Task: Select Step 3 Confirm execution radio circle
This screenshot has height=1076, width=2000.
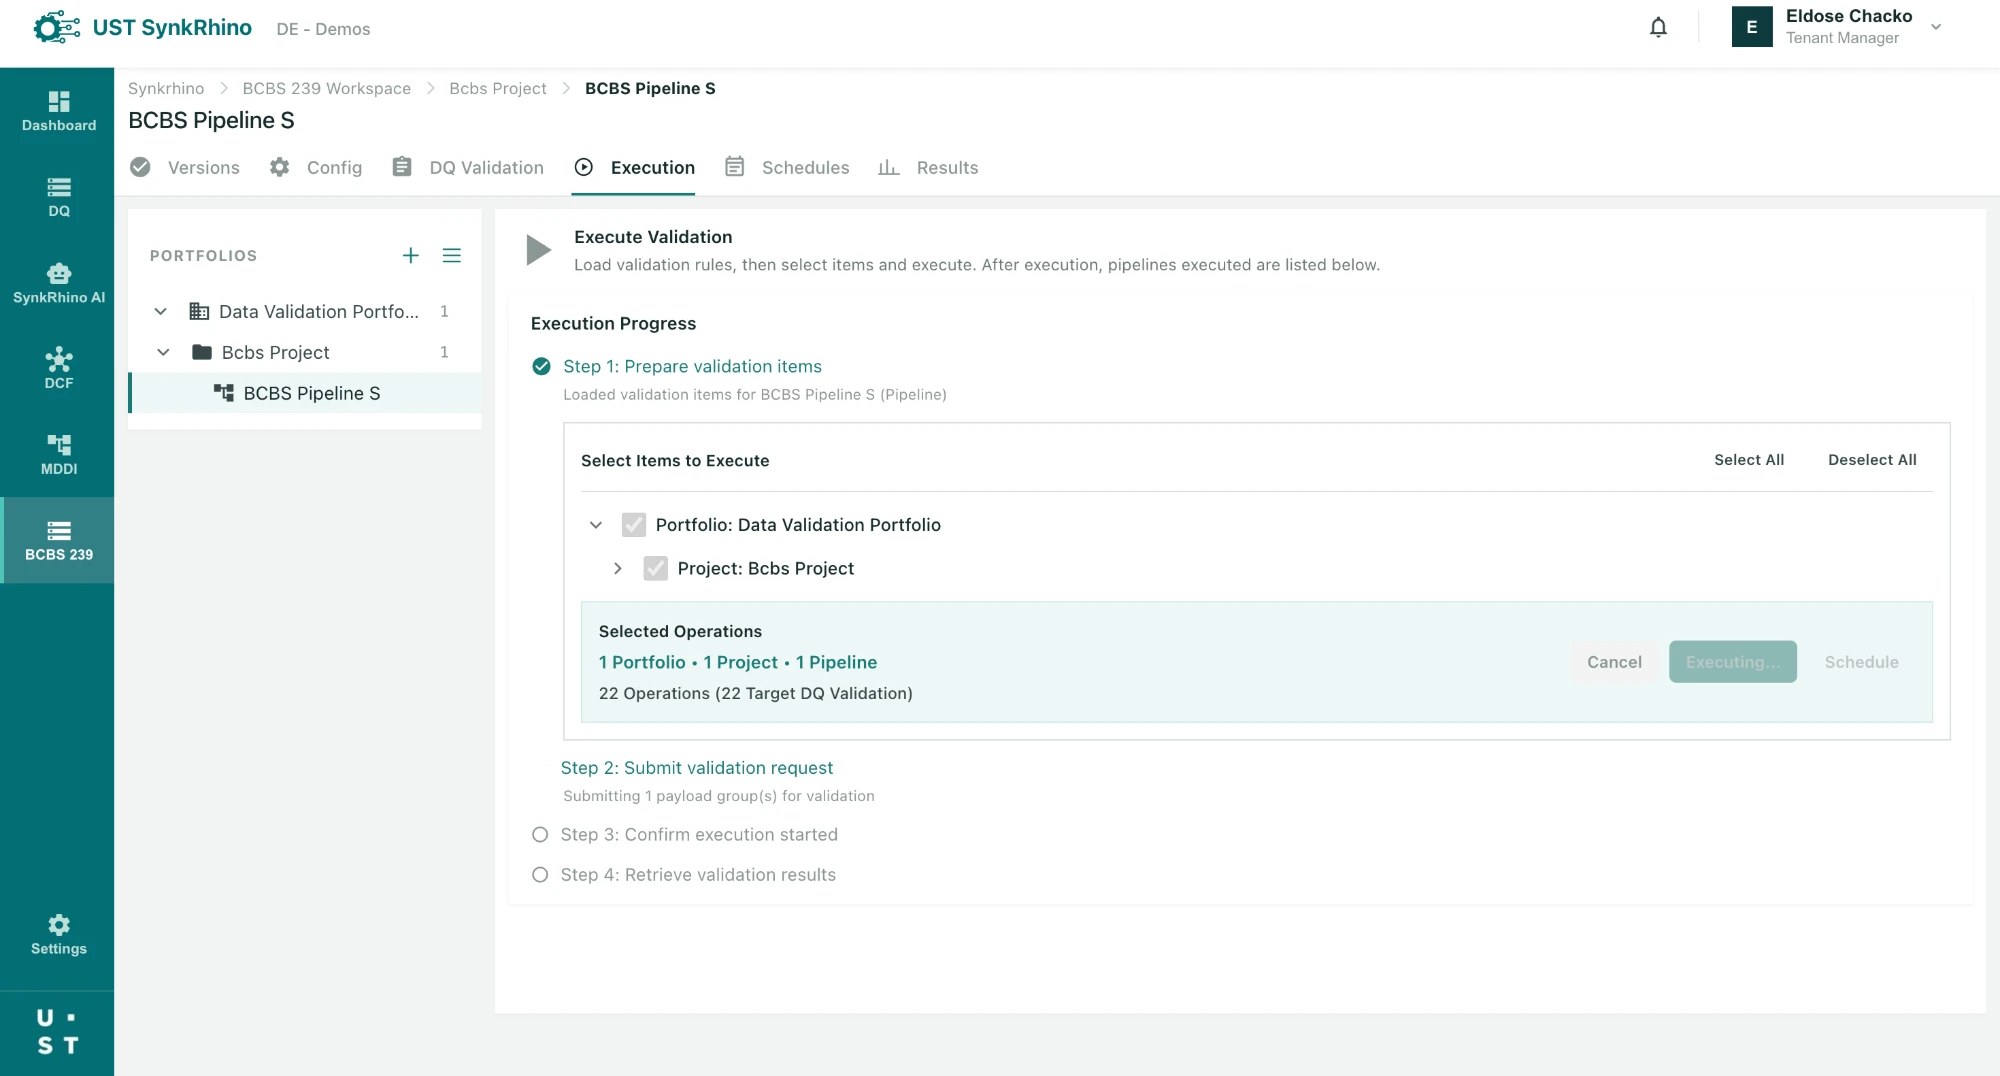Action: (540, 835)
